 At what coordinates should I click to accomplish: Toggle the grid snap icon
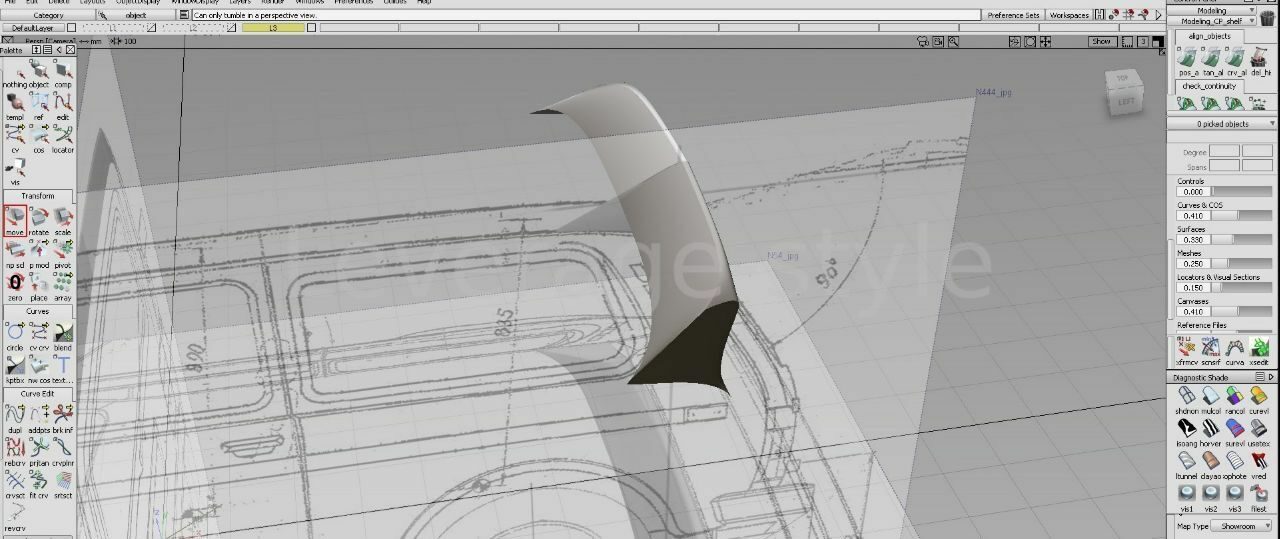pos(1130,15)
